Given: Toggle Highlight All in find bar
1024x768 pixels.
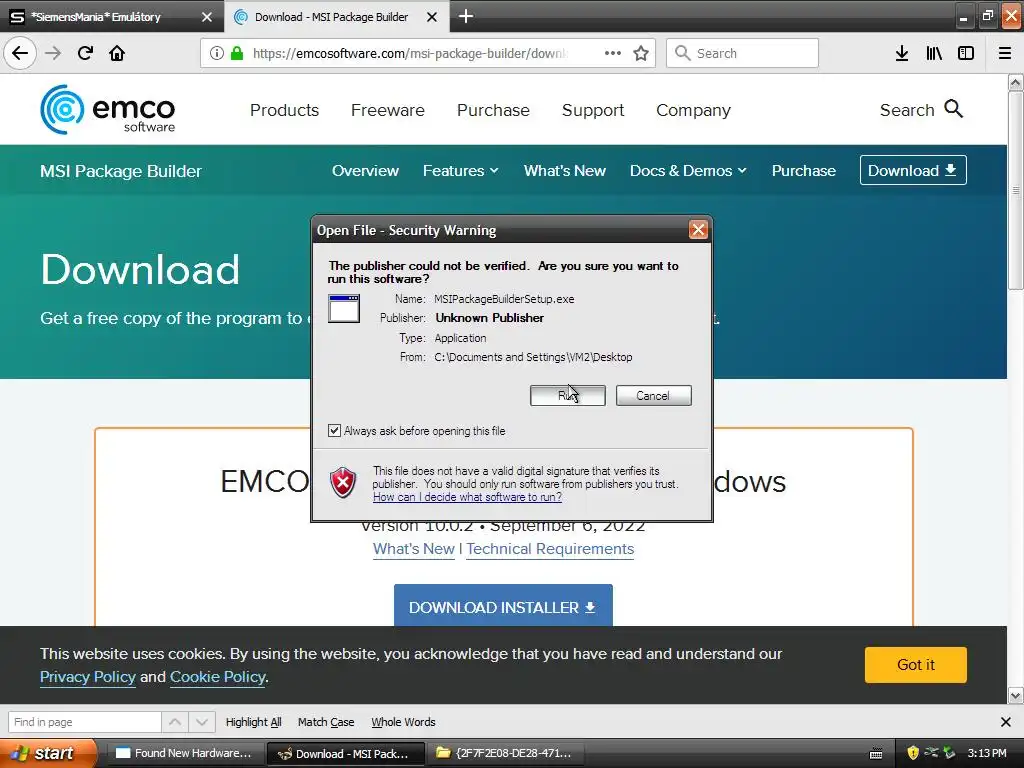Looking at the screenshot, I should tap(253, 722).
